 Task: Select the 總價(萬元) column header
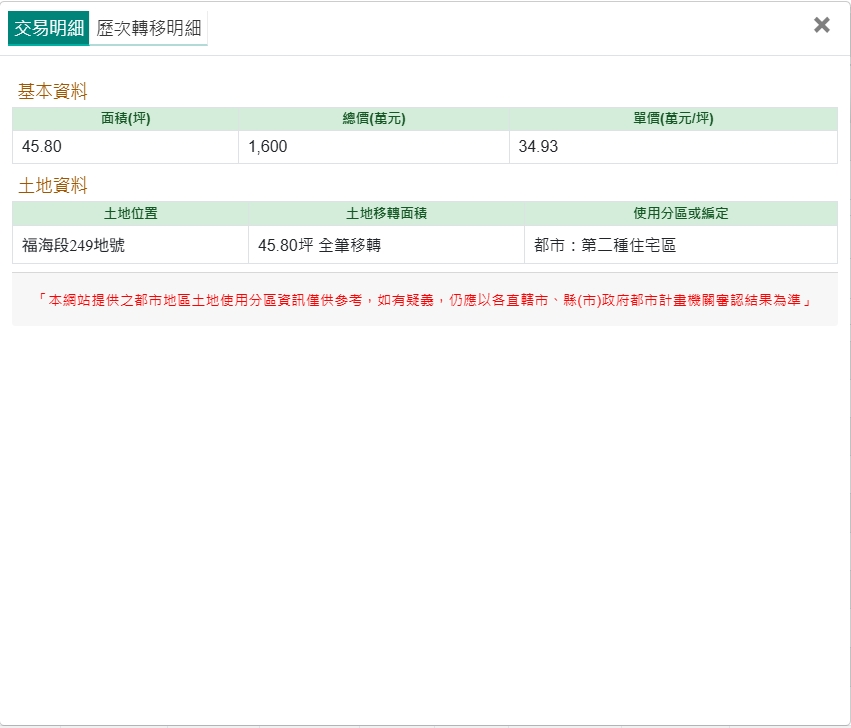click(373, 119)
